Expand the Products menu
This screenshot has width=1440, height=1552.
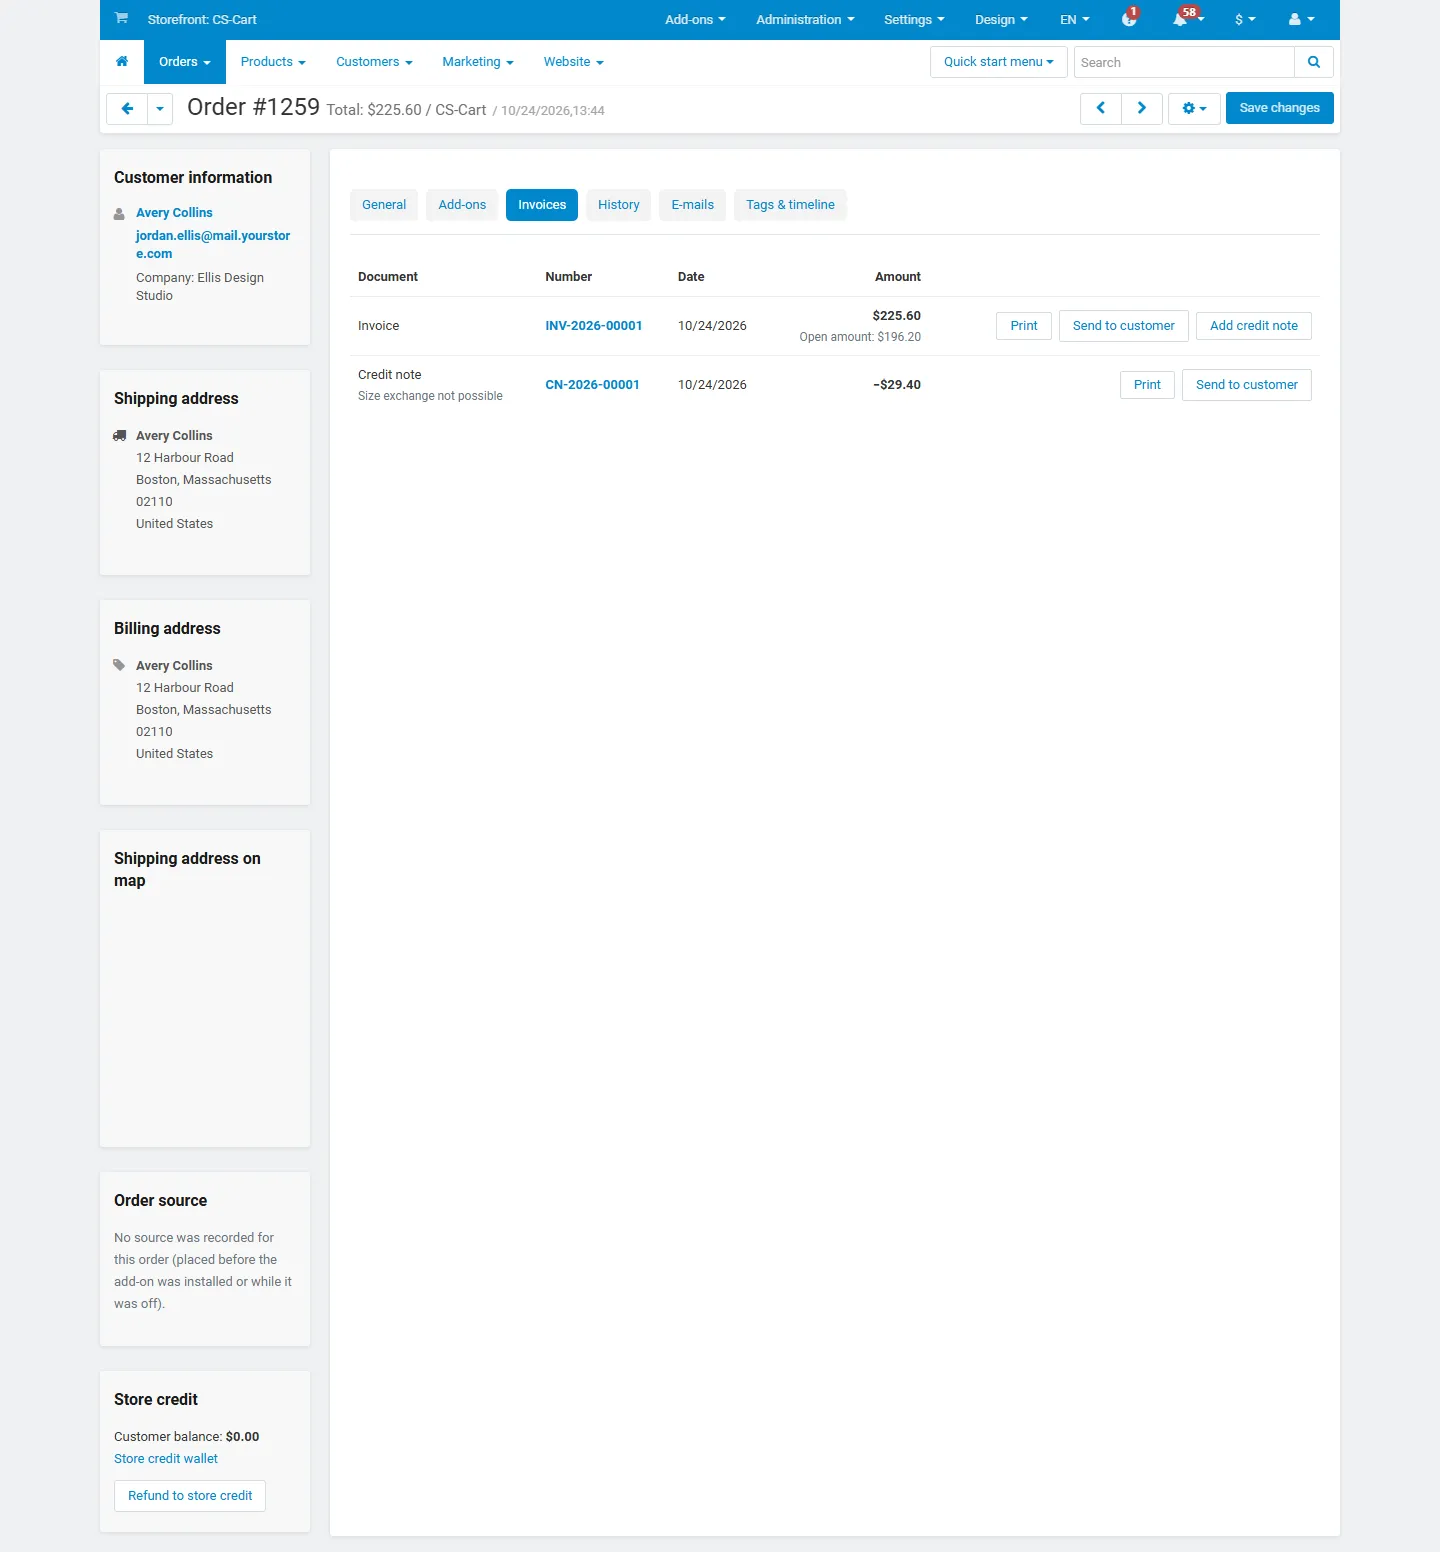point(273,62)
